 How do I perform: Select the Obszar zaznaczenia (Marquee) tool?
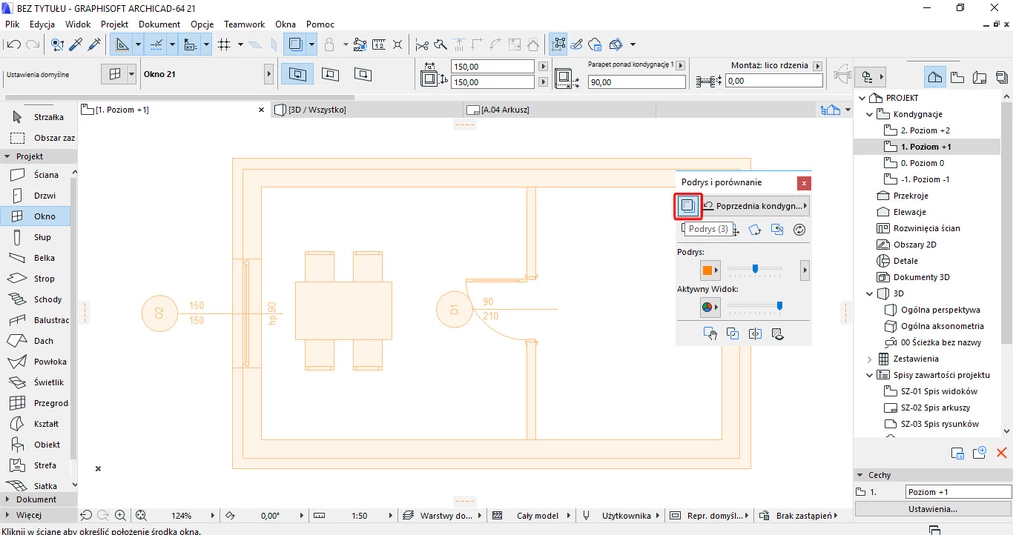pyautogui.click(x=39, y=138)
